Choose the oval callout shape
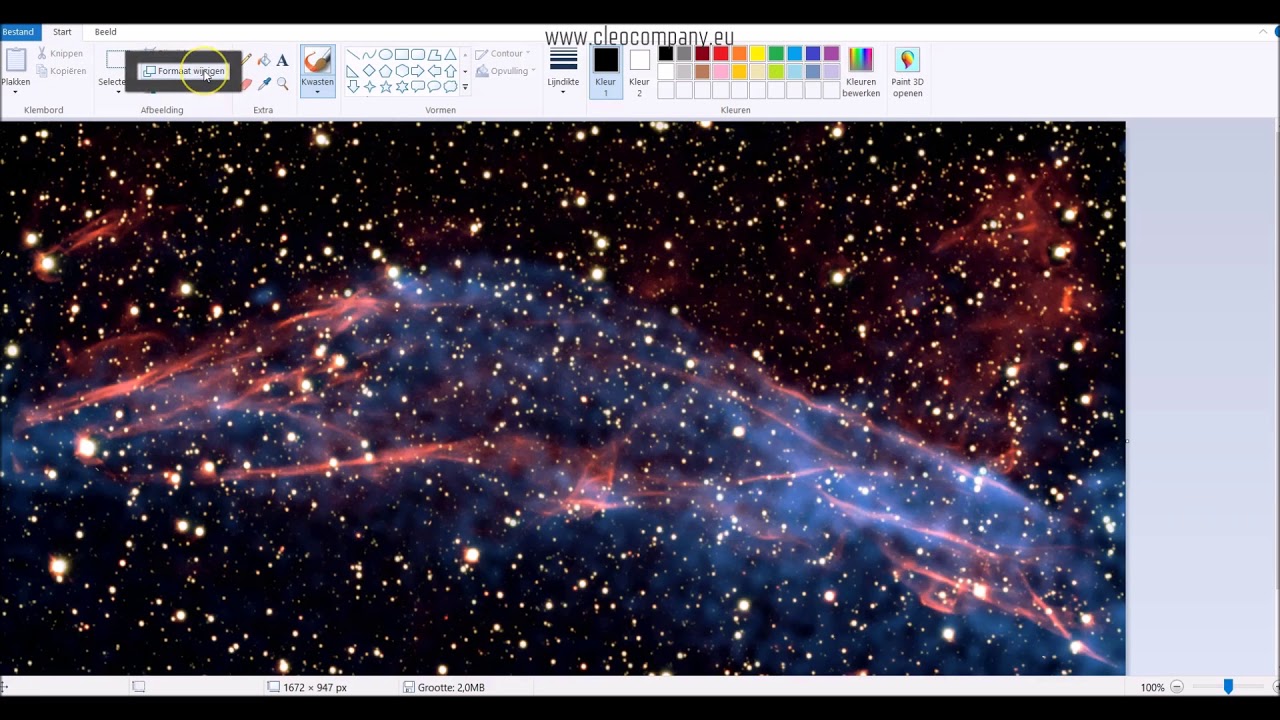This screenshot has width=1280, height=720. tap(434, 87)
